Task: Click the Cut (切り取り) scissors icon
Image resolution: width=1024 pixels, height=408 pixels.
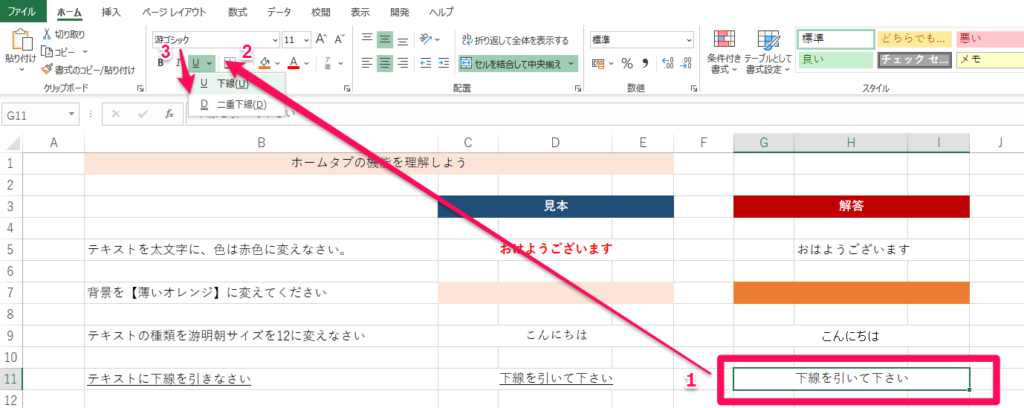Action: 48,35
